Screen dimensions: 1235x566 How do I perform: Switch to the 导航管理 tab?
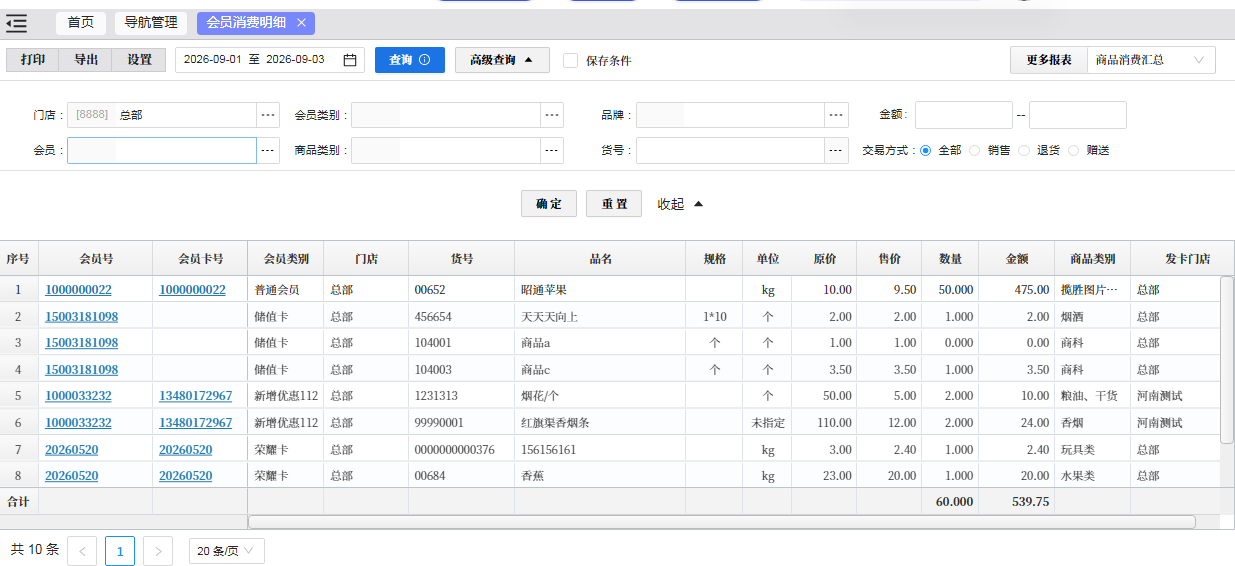151,23
